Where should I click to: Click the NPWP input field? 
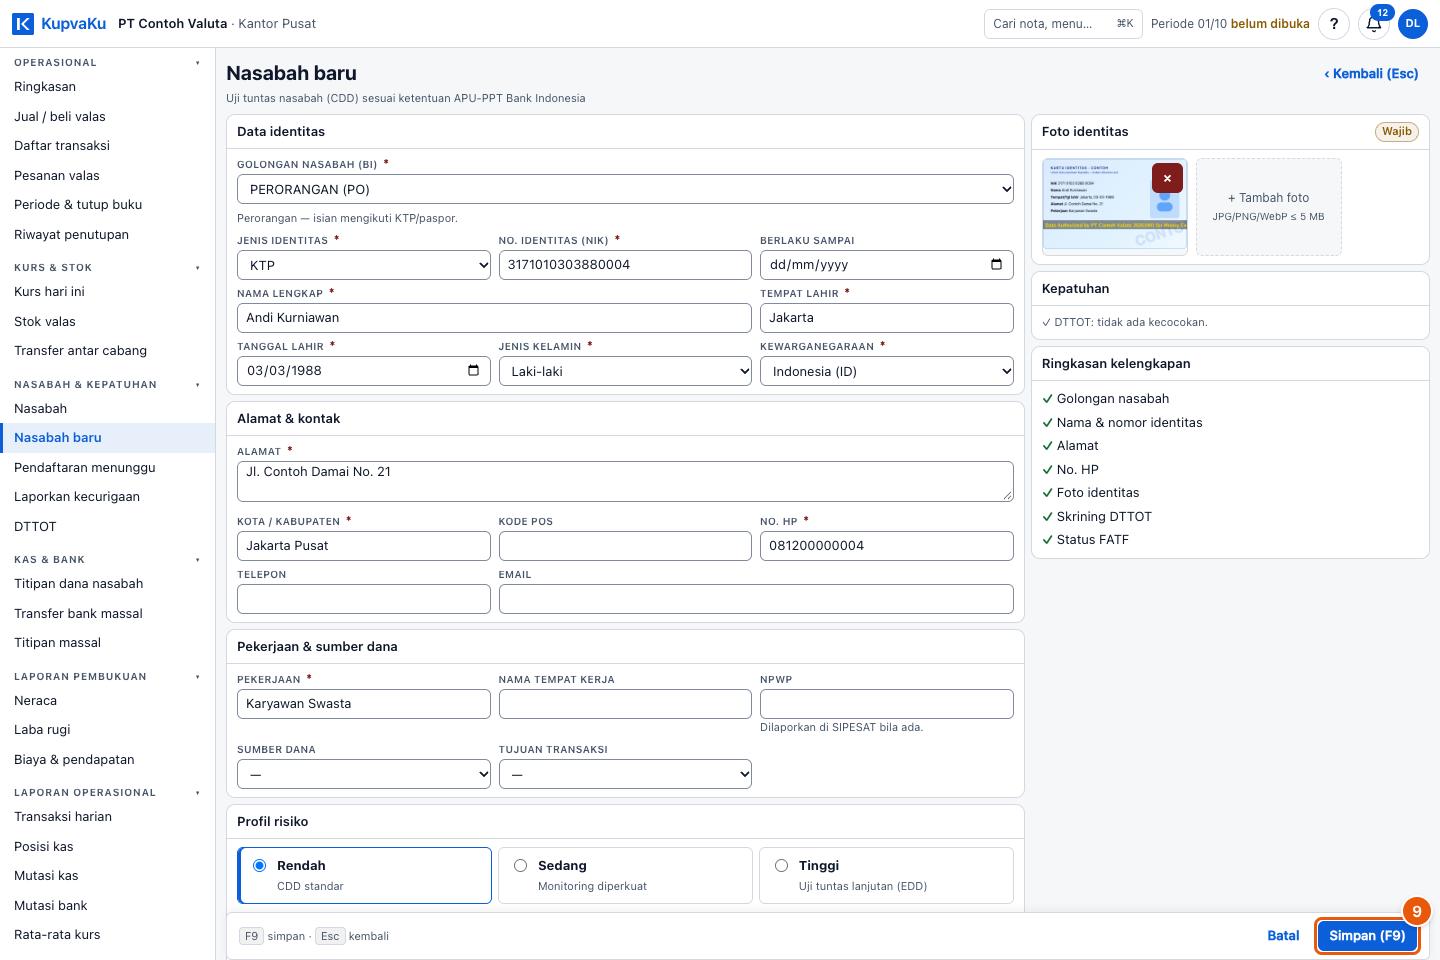(x=887, y=704)
